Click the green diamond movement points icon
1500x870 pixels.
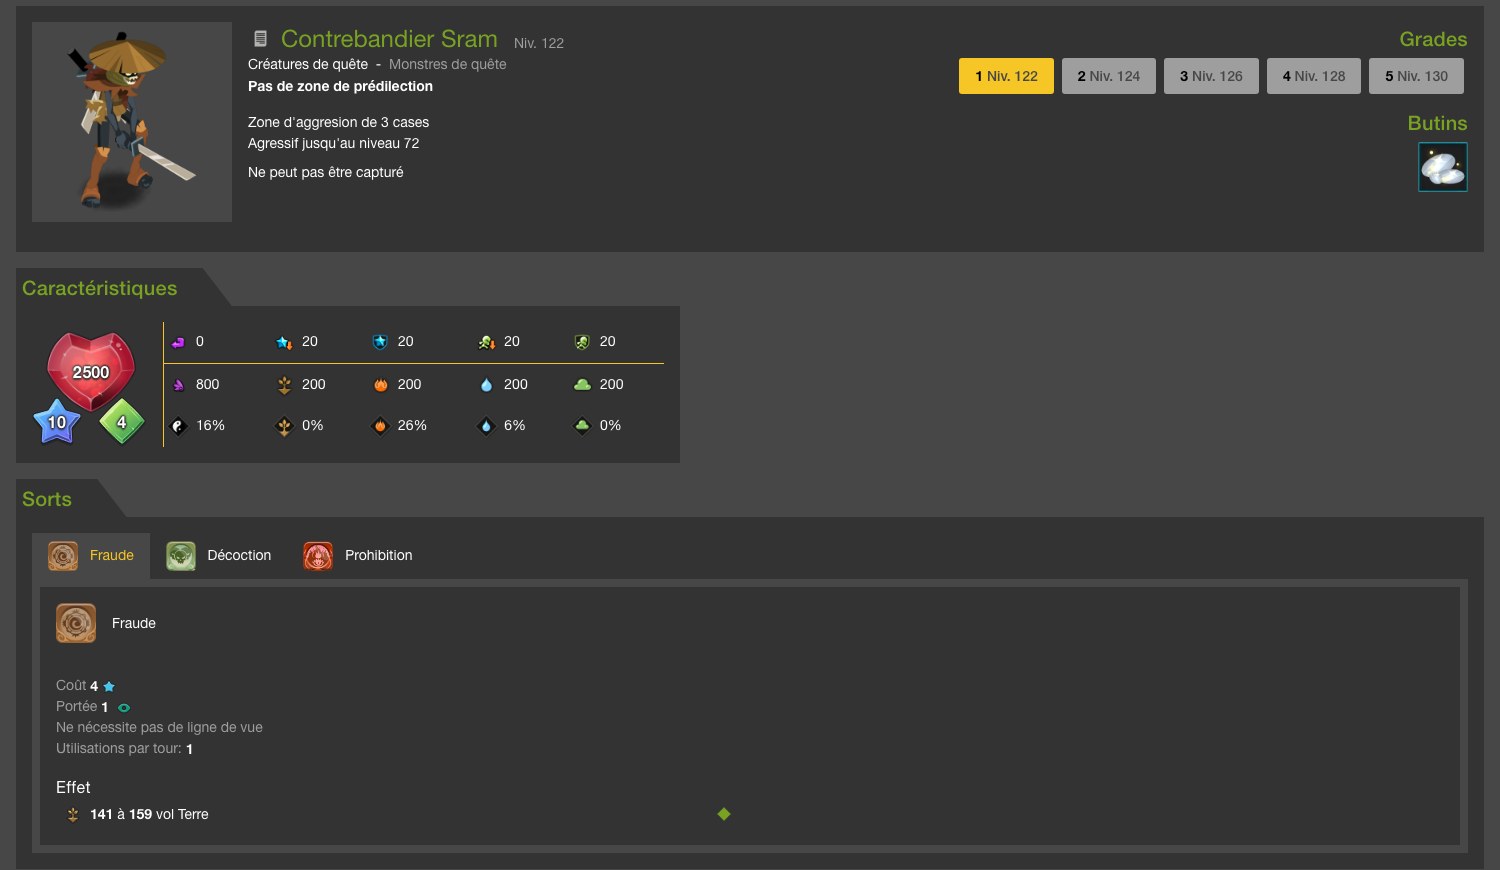(x=122, y=421)
